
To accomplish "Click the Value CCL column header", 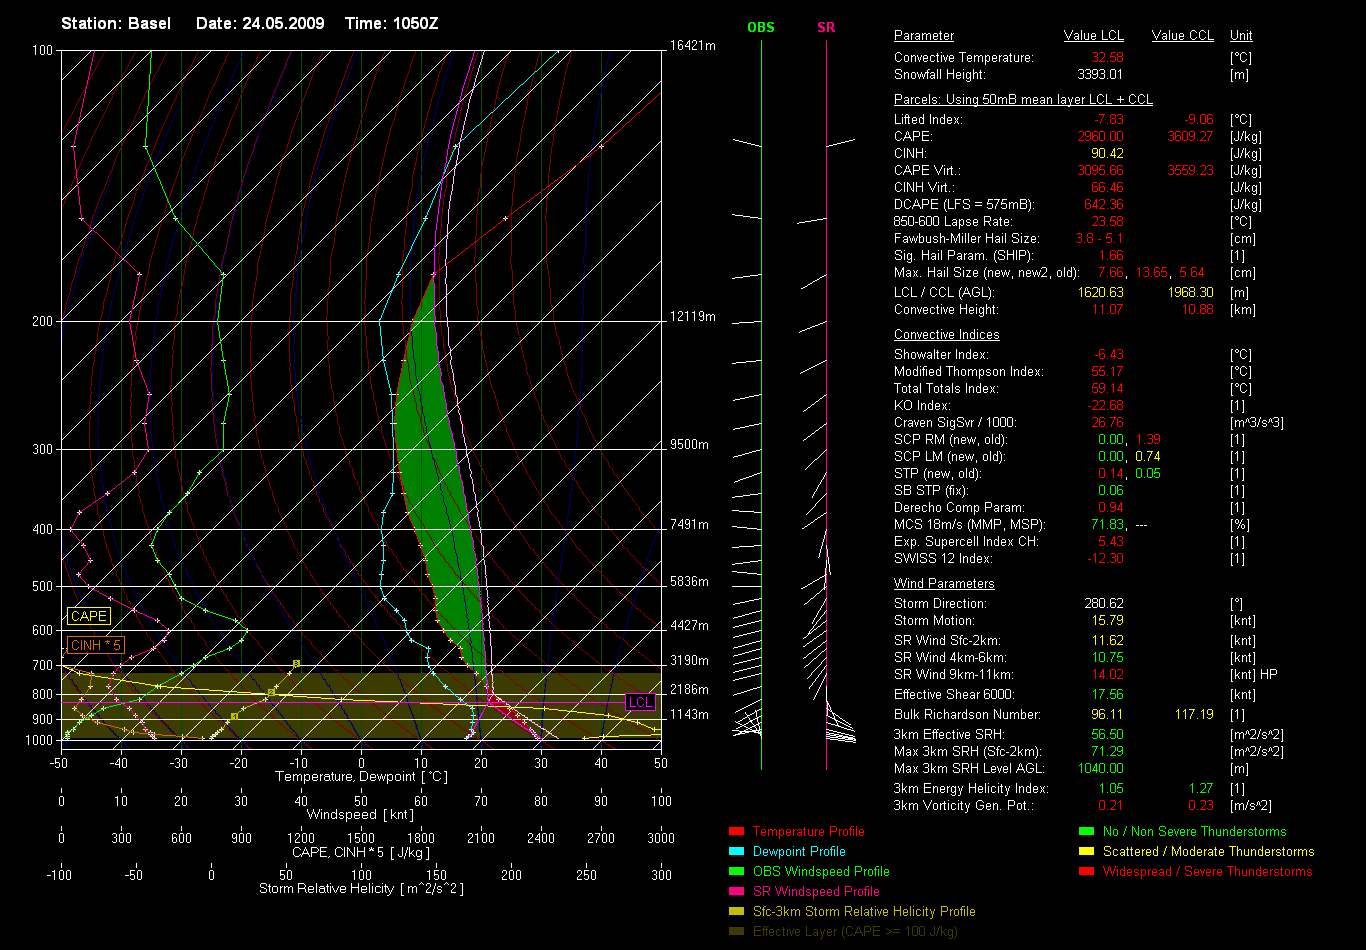I will 1182,35.
